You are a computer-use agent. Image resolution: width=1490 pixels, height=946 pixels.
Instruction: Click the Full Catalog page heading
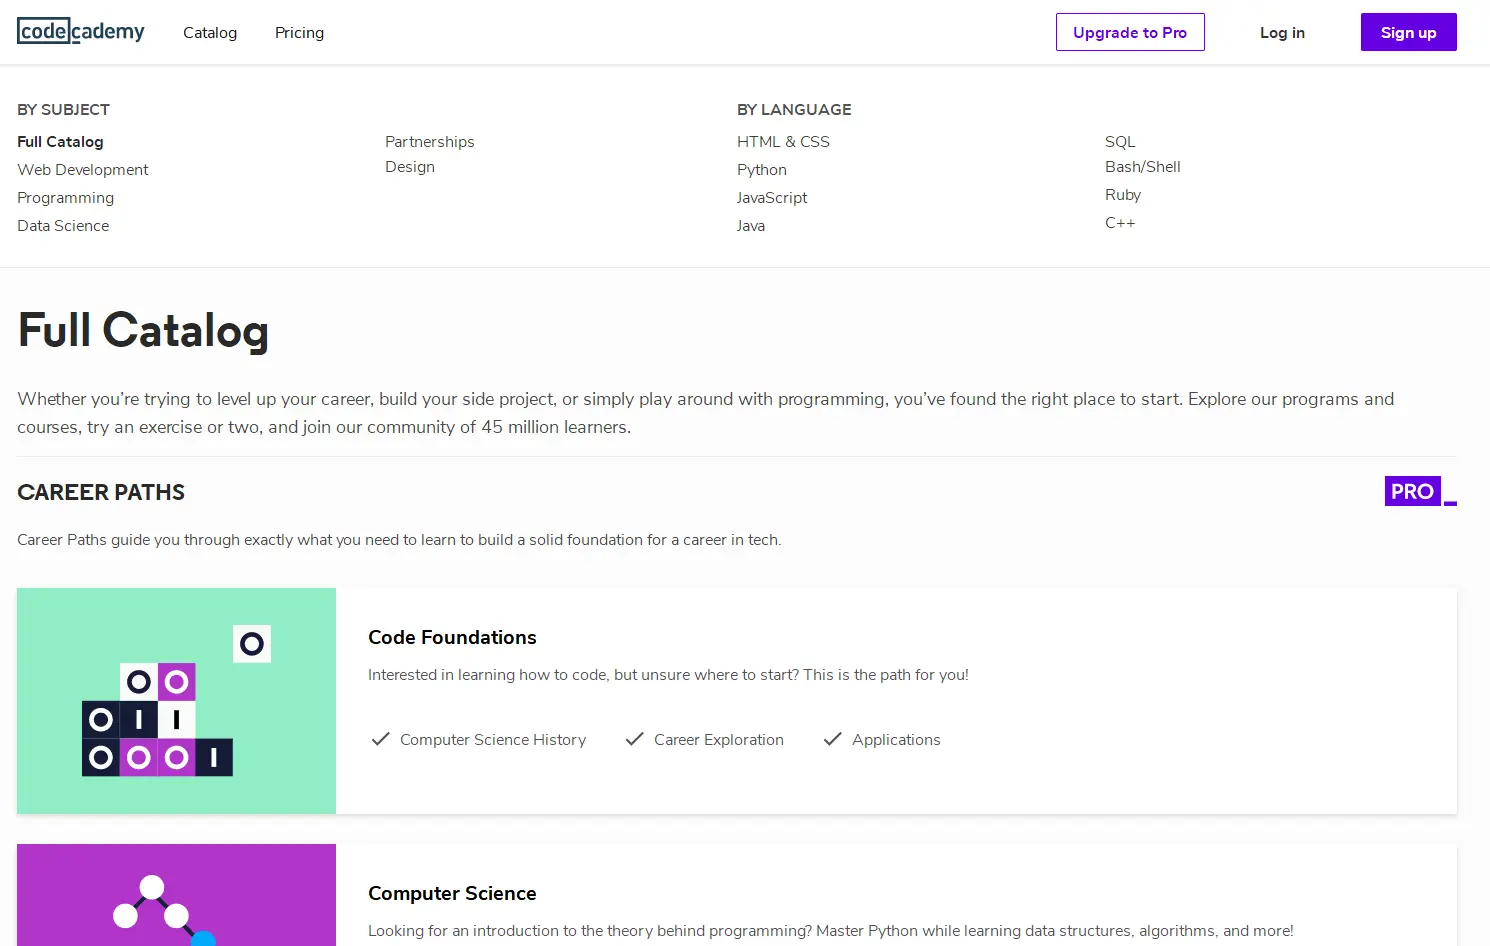click(x=143, y=331)
